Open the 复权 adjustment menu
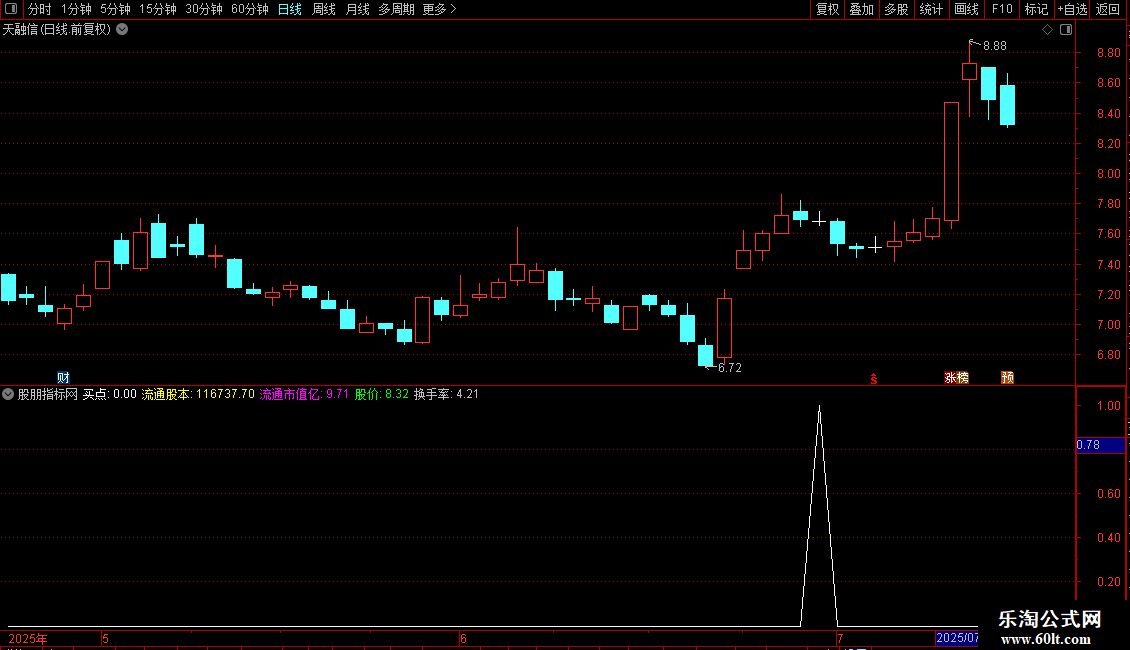 827,9
